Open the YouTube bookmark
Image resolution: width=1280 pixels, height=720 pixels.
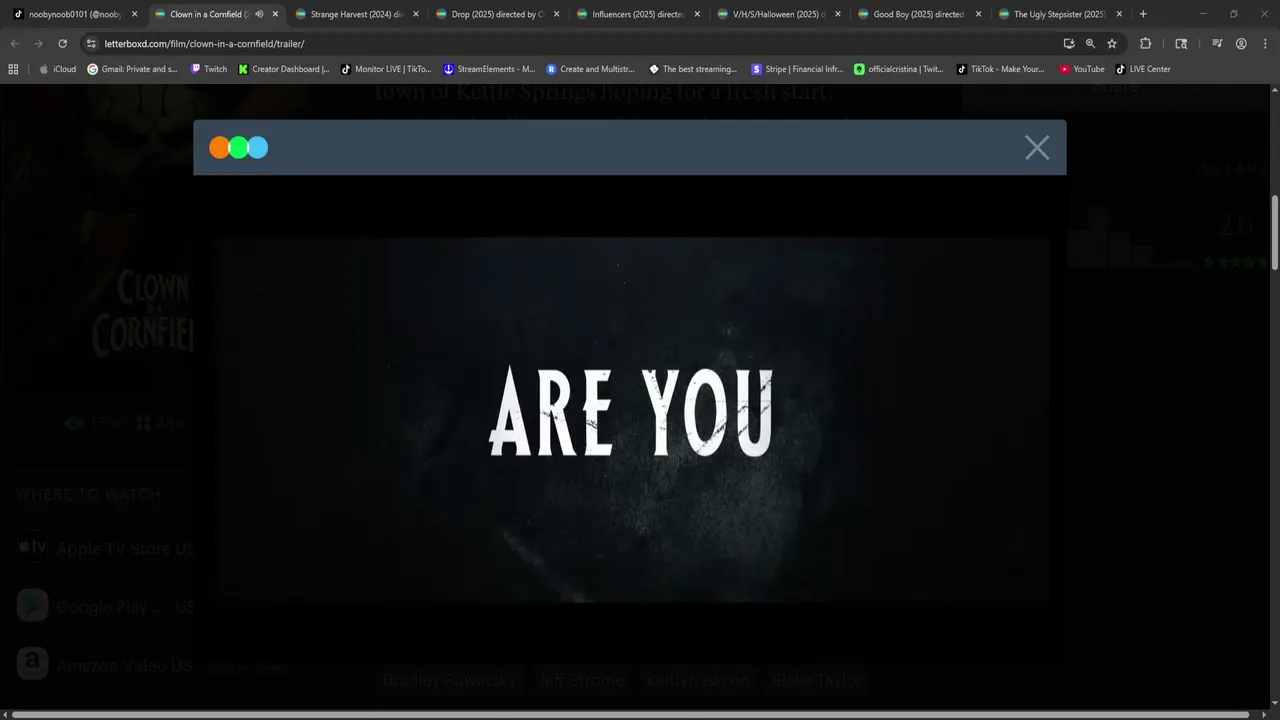[x=1082, y=69]
